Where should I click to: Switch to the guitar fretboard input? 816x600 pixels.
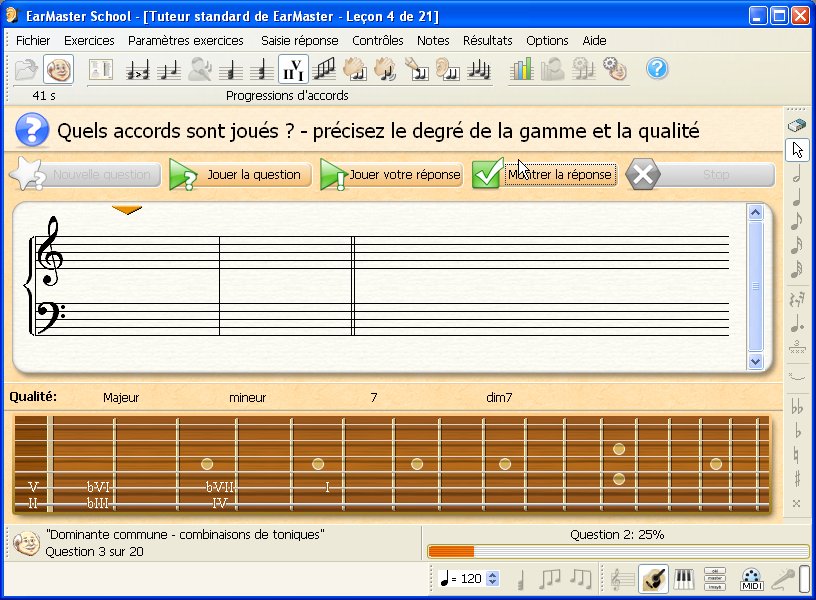pos(654,578)
